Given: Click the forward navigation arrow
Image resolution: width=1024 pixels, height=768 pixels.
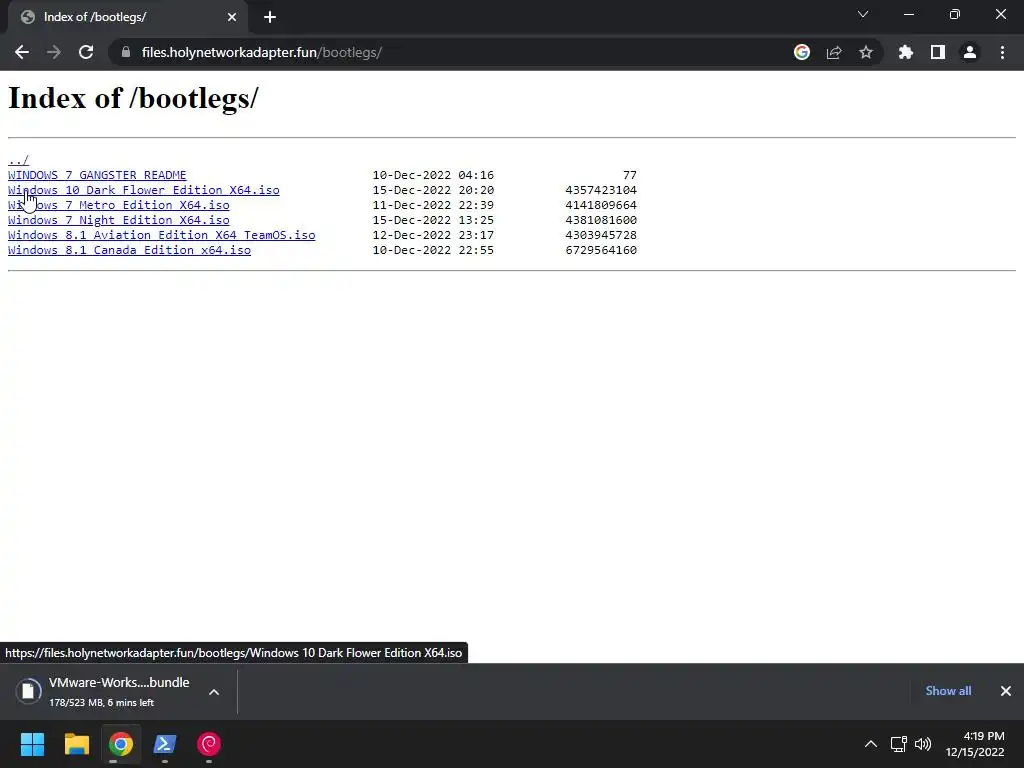Looking at the screenshot, I should pos(54,52).
